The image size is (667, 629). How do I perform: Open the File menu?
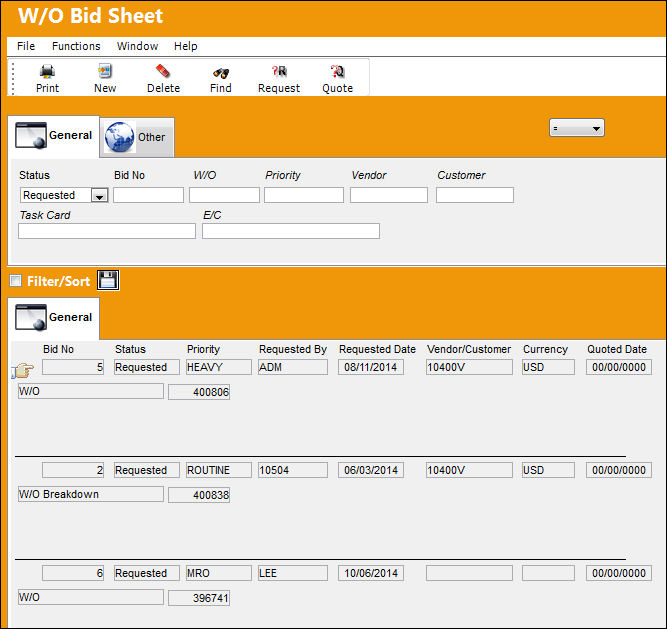(26, 46)
